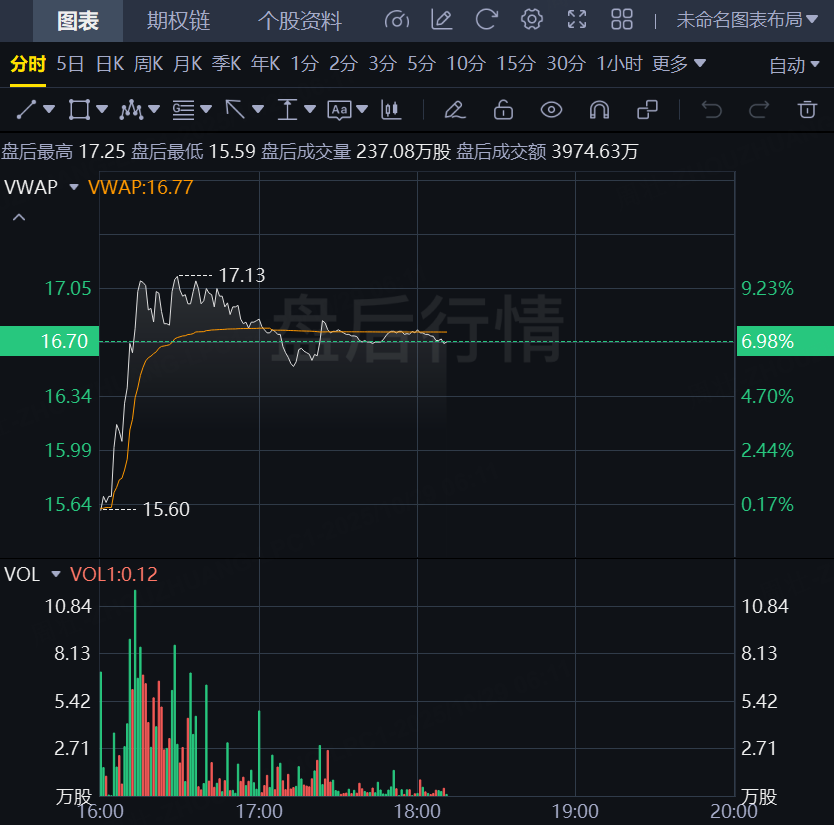
Task: Open chart settings gear icon
Action: pyautogui.click(x=532, y=20)
